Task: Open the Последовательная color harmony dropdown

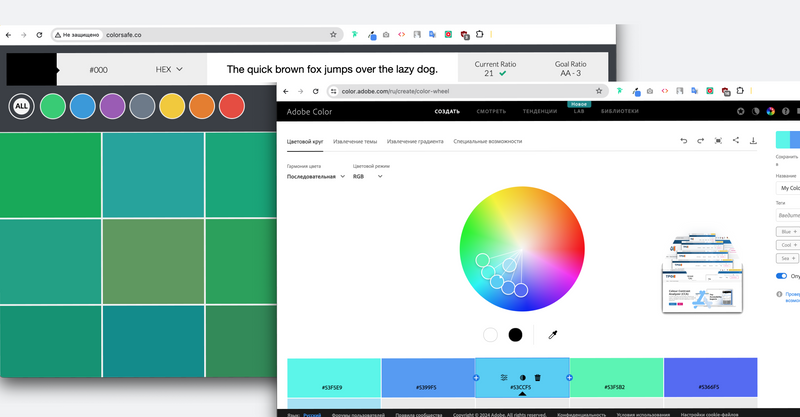Action: point(316,177)
